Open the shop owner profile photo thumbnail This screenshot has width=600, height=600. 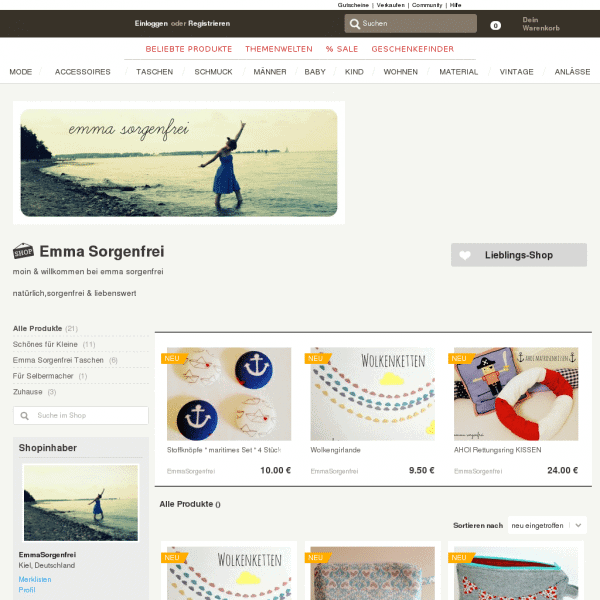(81, 503)
